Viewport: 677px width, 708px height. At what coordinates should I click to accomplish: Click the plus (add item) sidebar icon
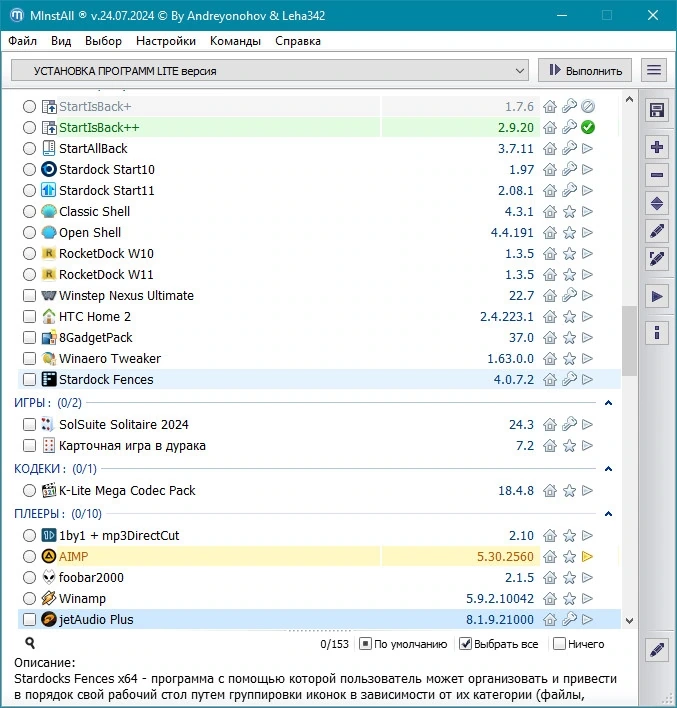pyautogui.click(x=657, y=147)
